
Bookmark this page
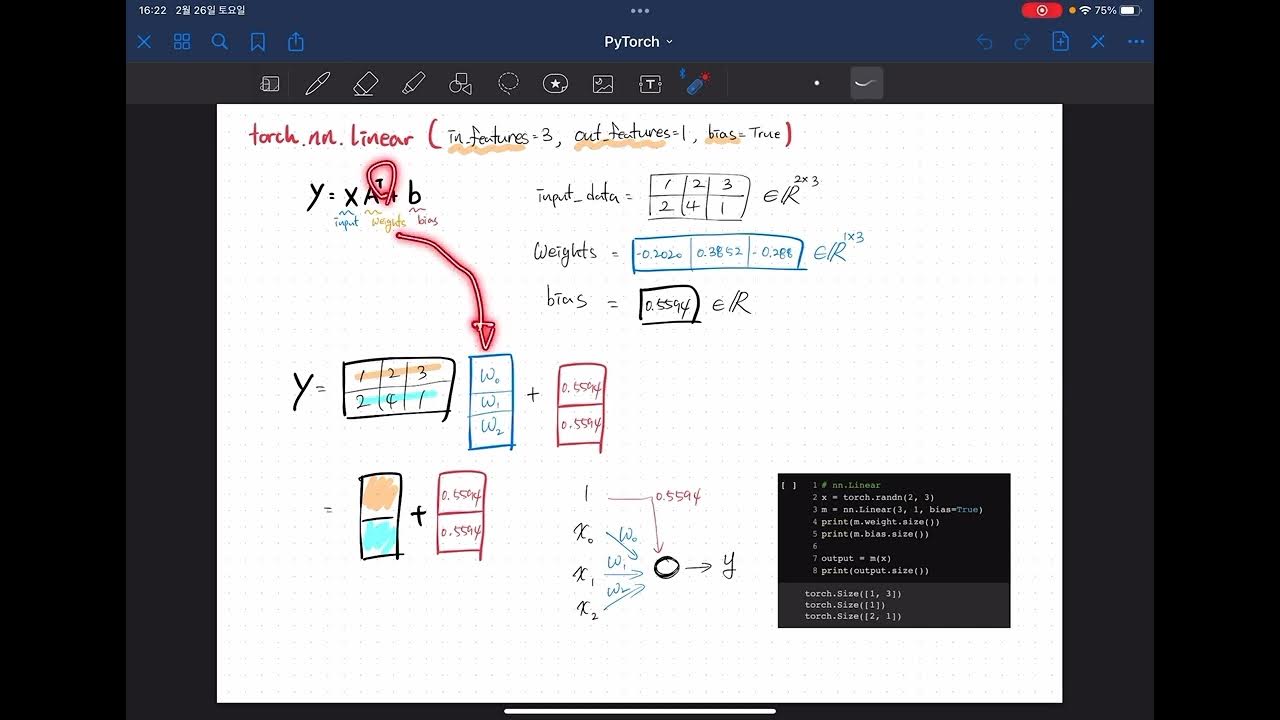pos(258,42)
